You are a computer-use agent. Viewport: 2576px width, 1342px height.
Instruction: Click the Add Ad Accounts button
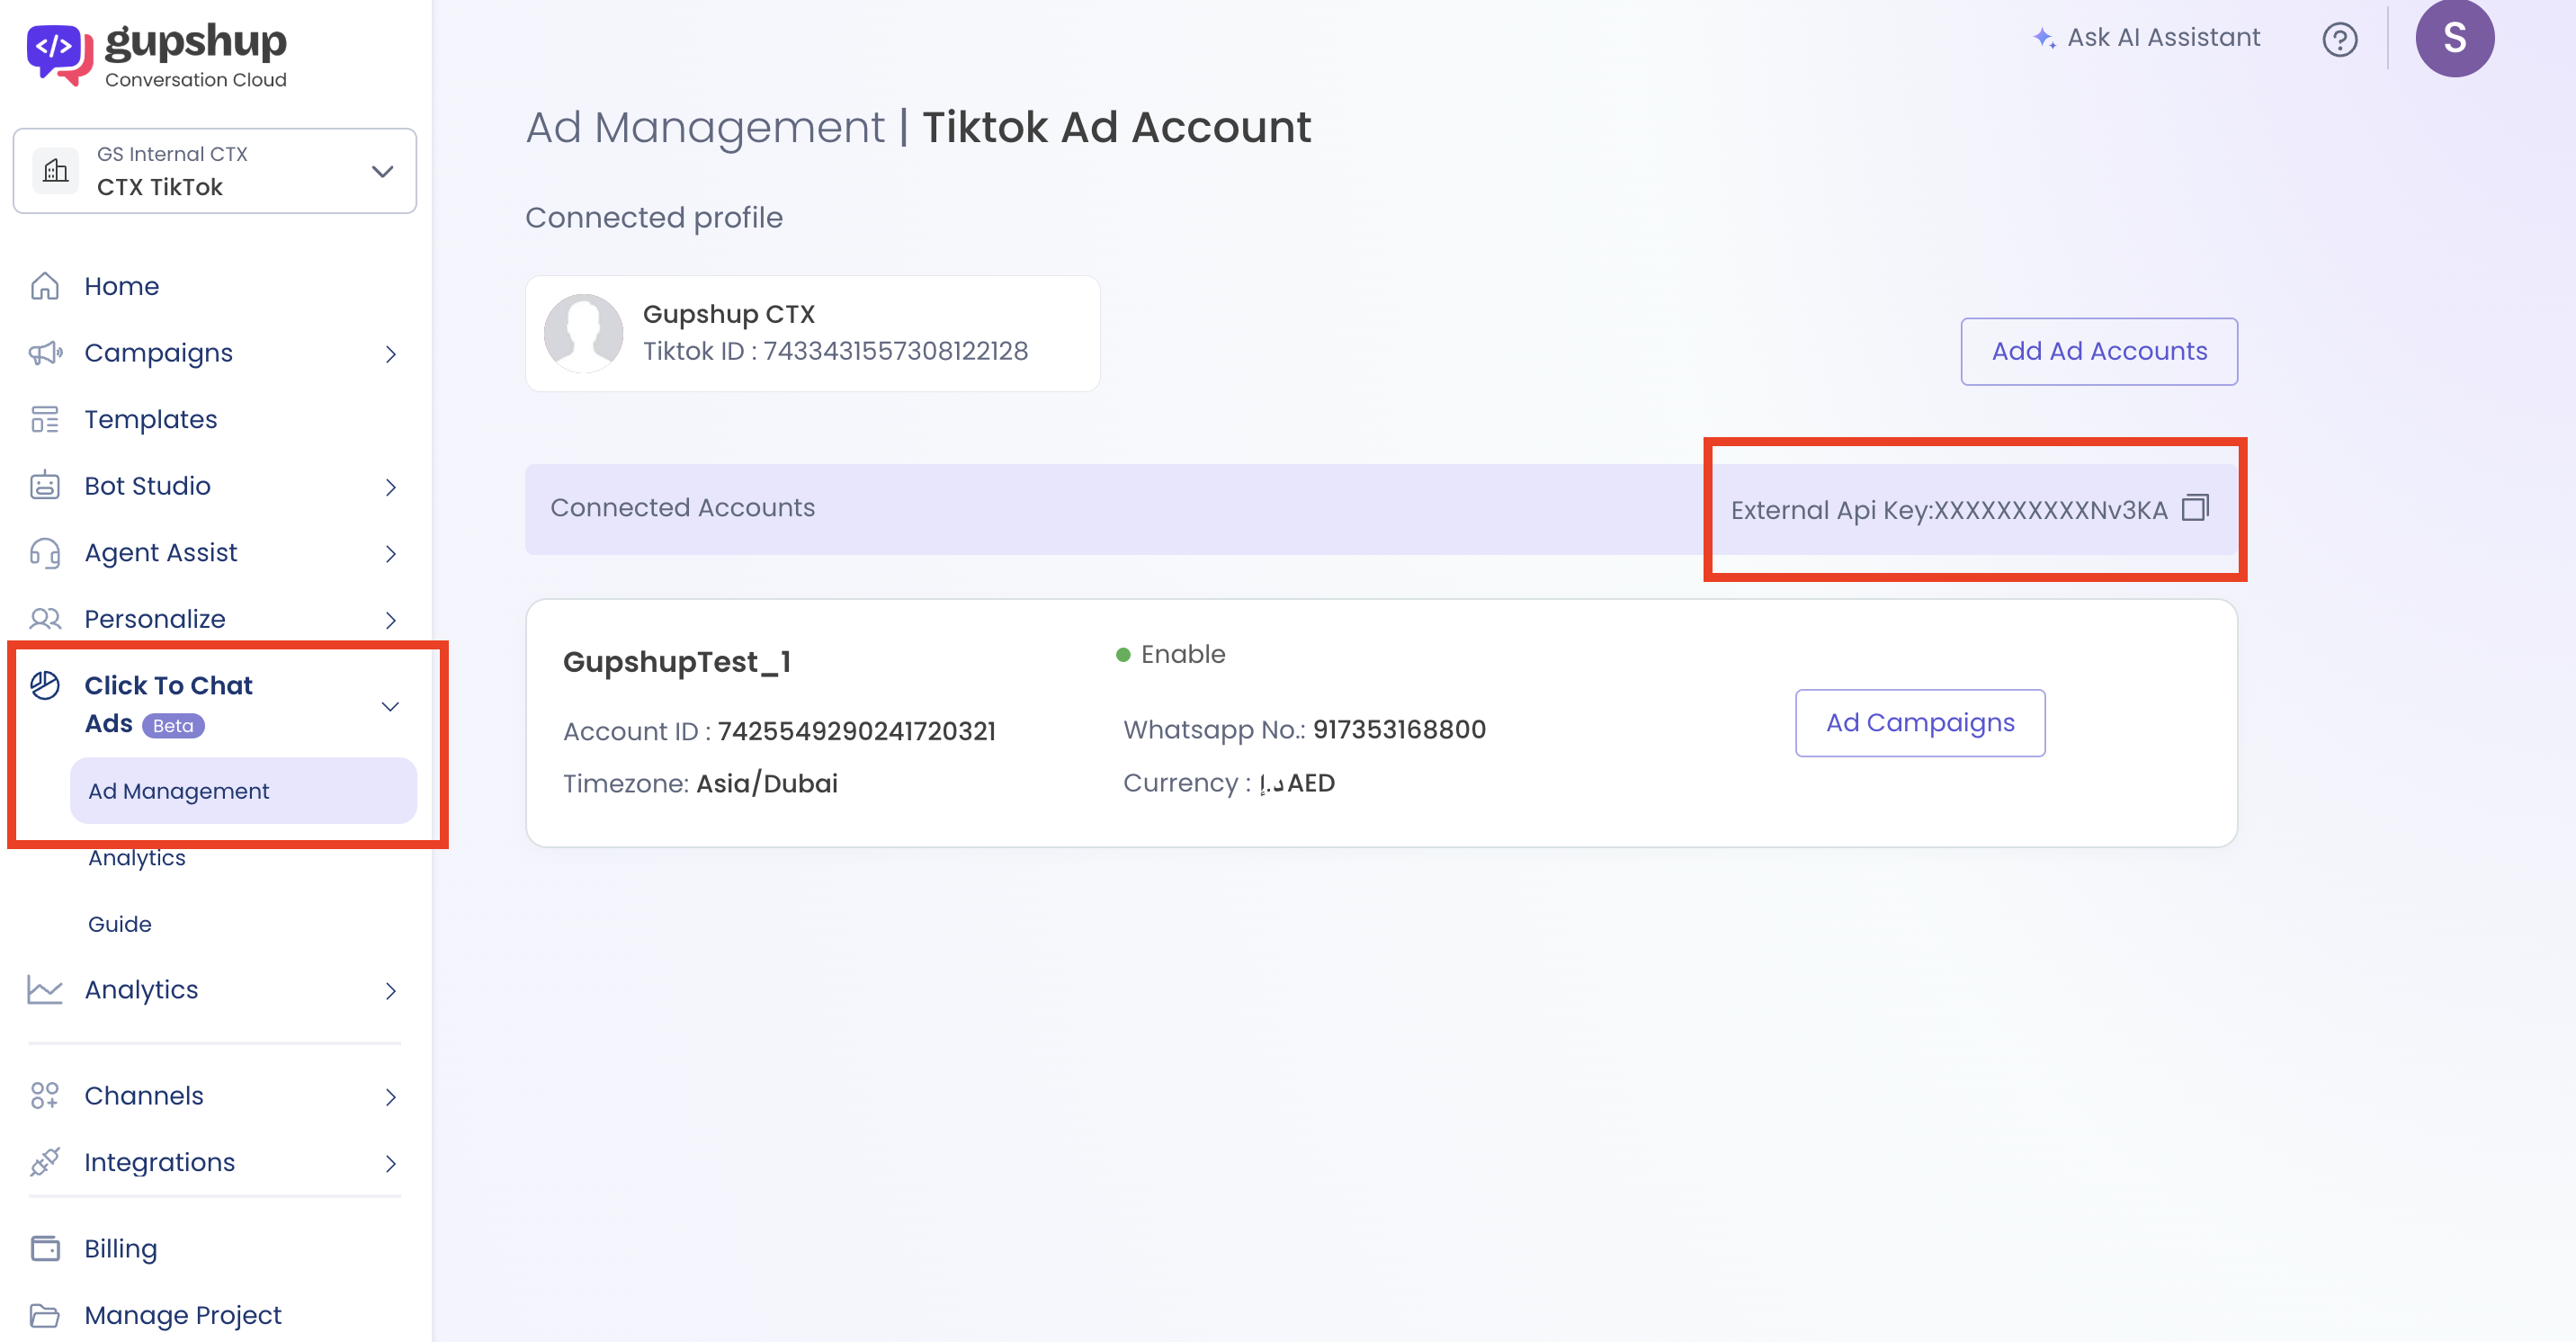[2098, 351]
